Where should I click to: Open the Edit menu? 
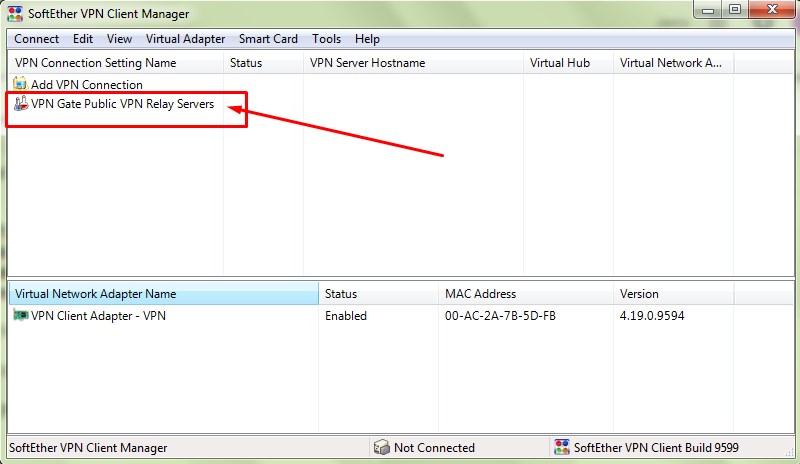[x=83, y=39]
